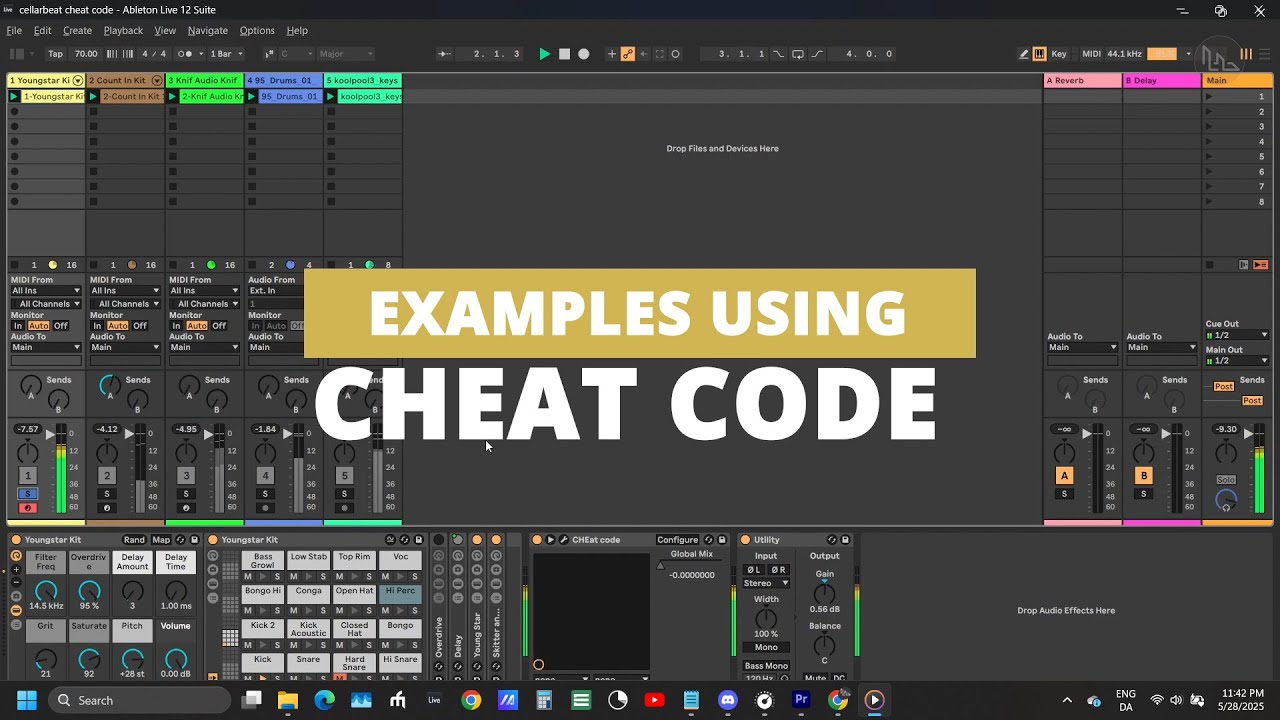Click the Play button in transport bar
Screen dimensions: 1280x720
pos(544,54)
